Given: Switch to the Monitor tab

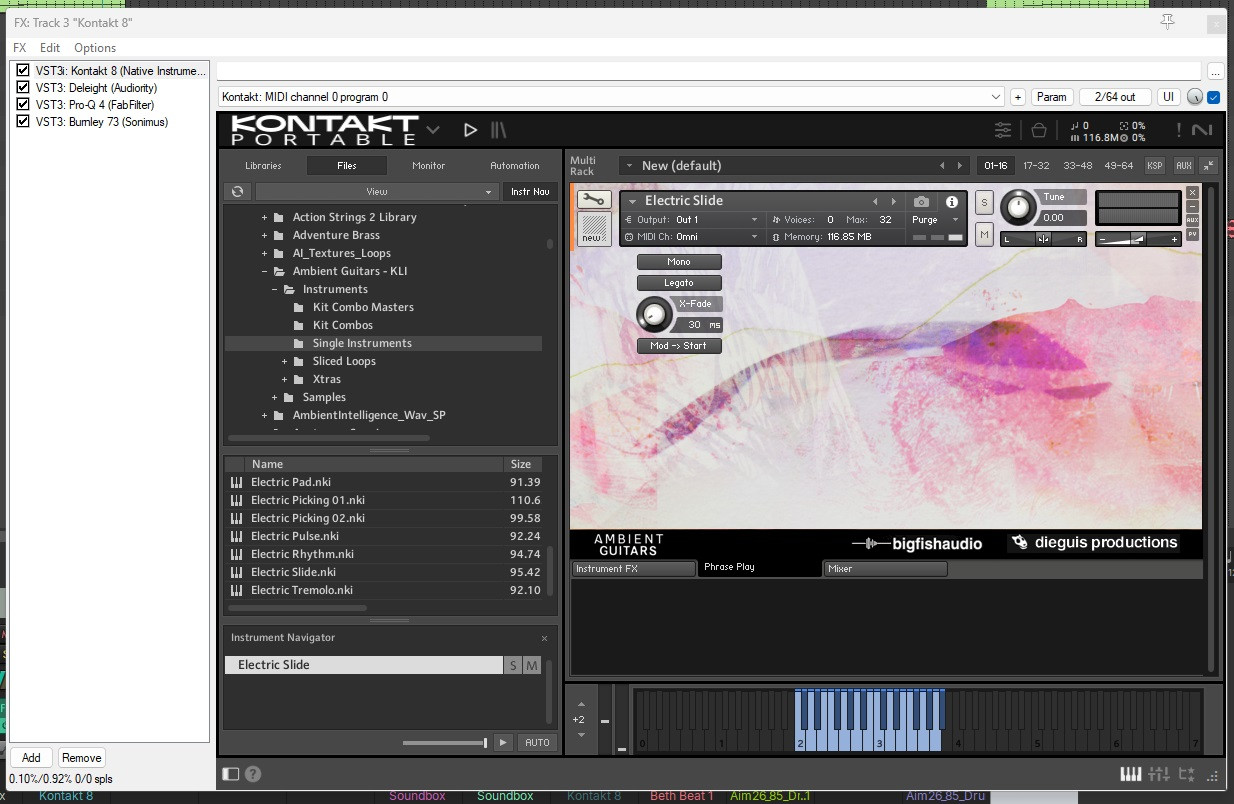Looking at the screenshot, I should 429,166.
